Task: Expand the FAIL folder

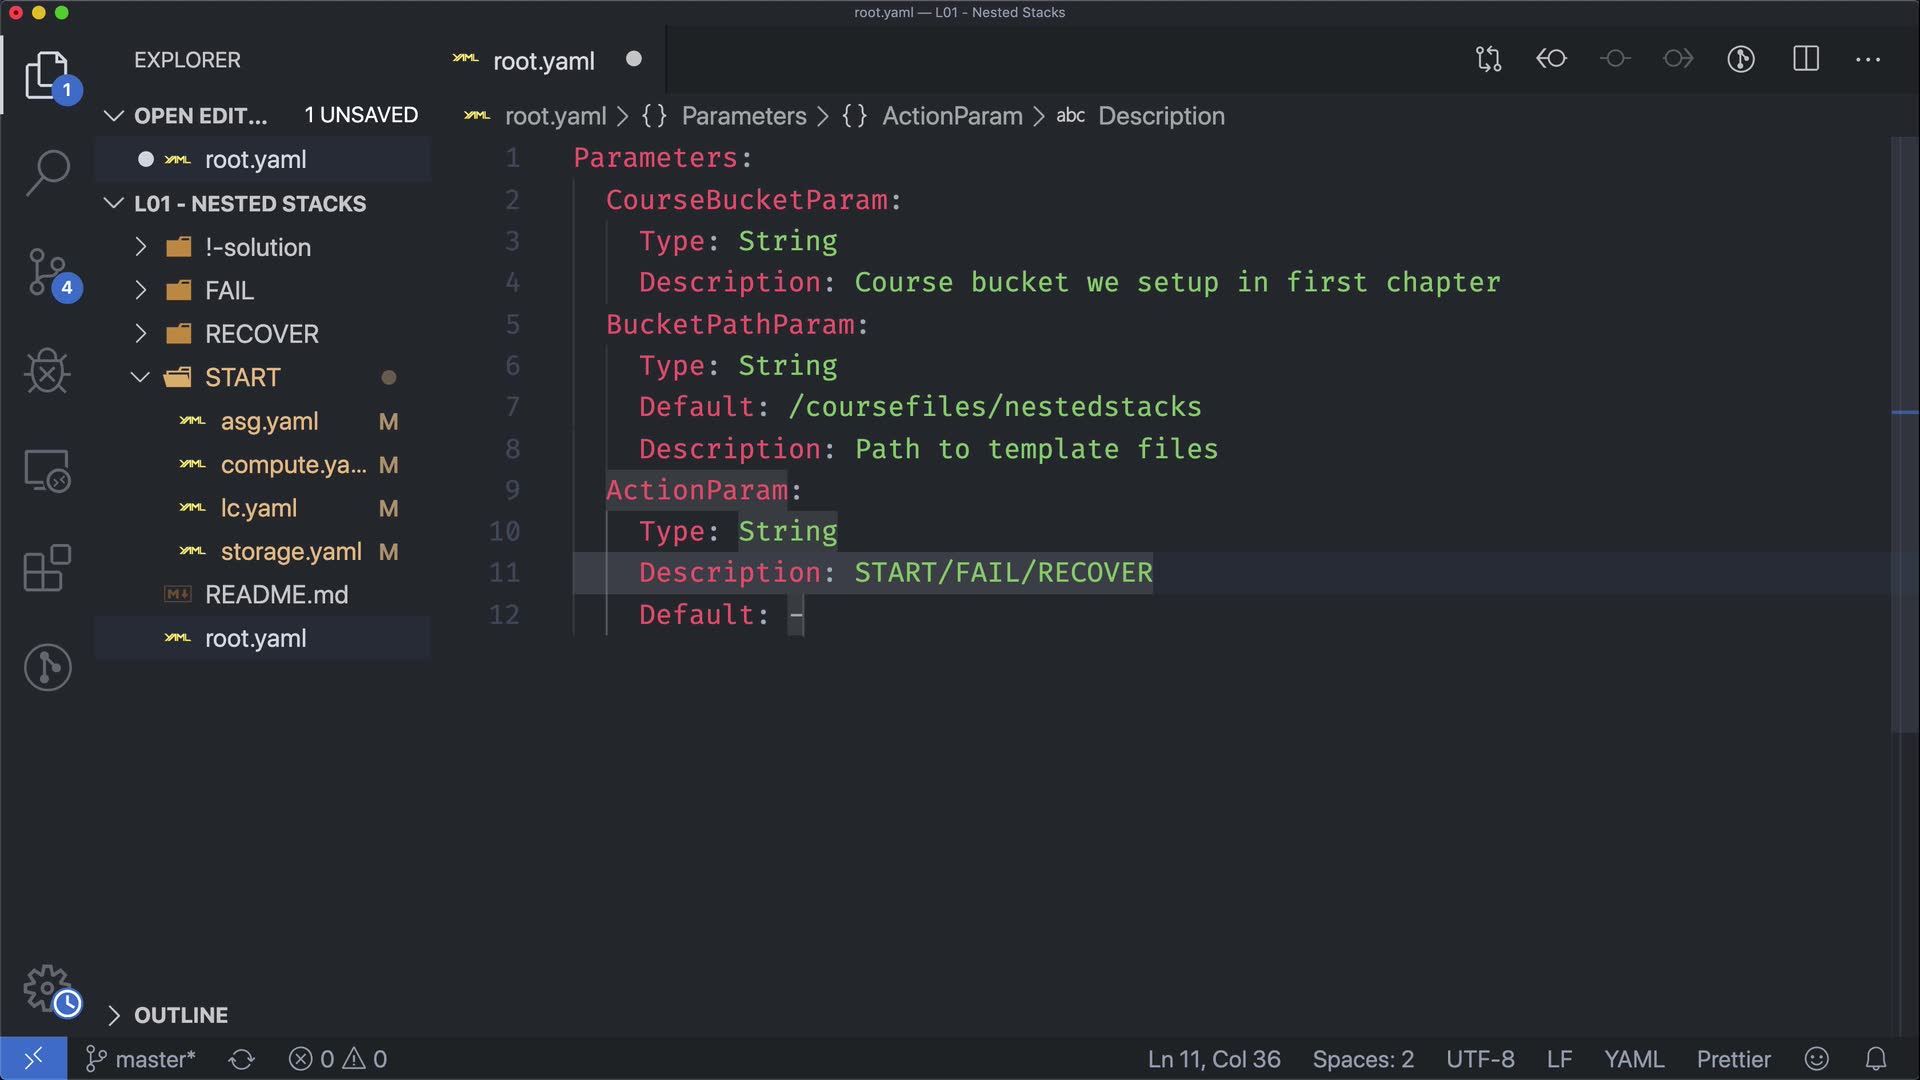Action: click(x=229, y=291)
